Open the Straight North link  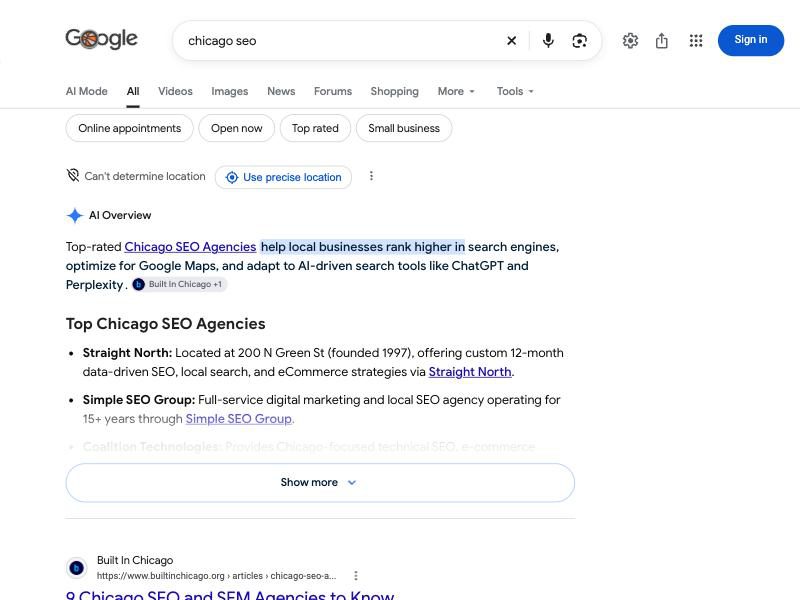[x=470, y=372]
